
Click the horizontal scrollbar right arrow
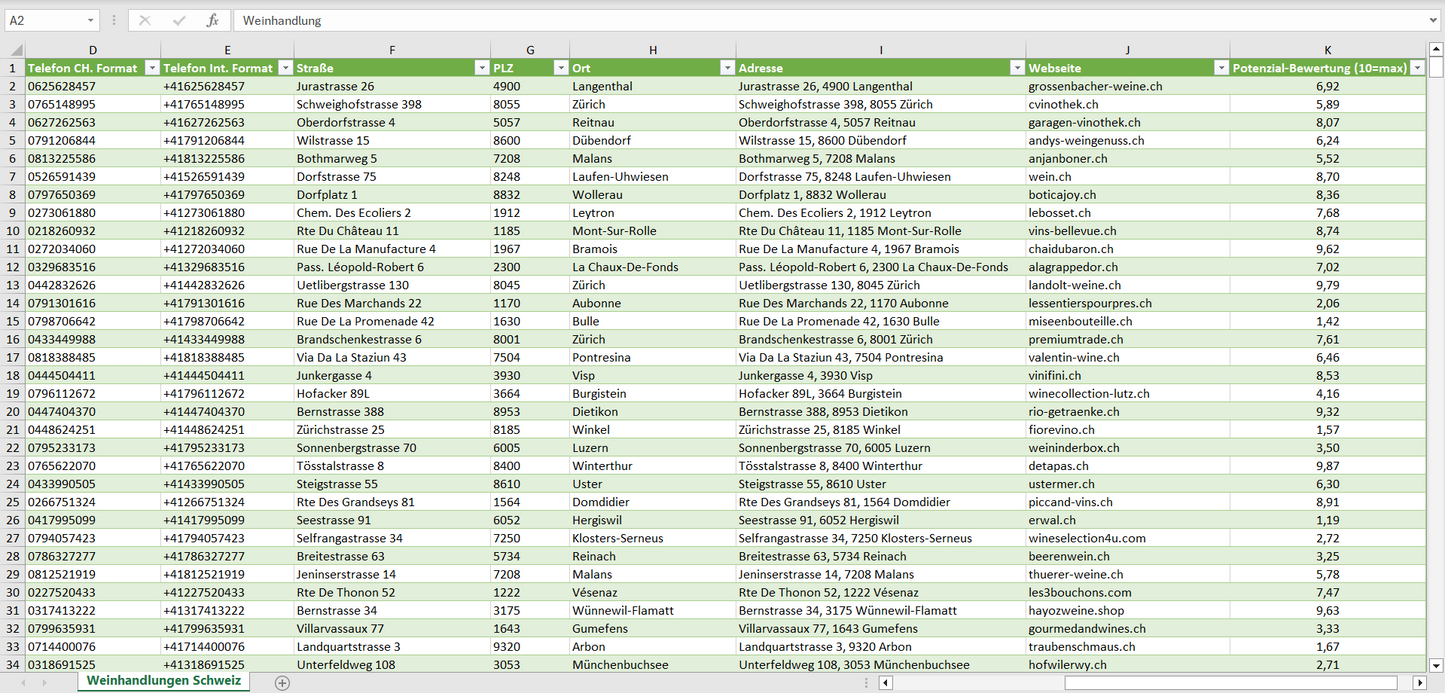click(1418, 682)
